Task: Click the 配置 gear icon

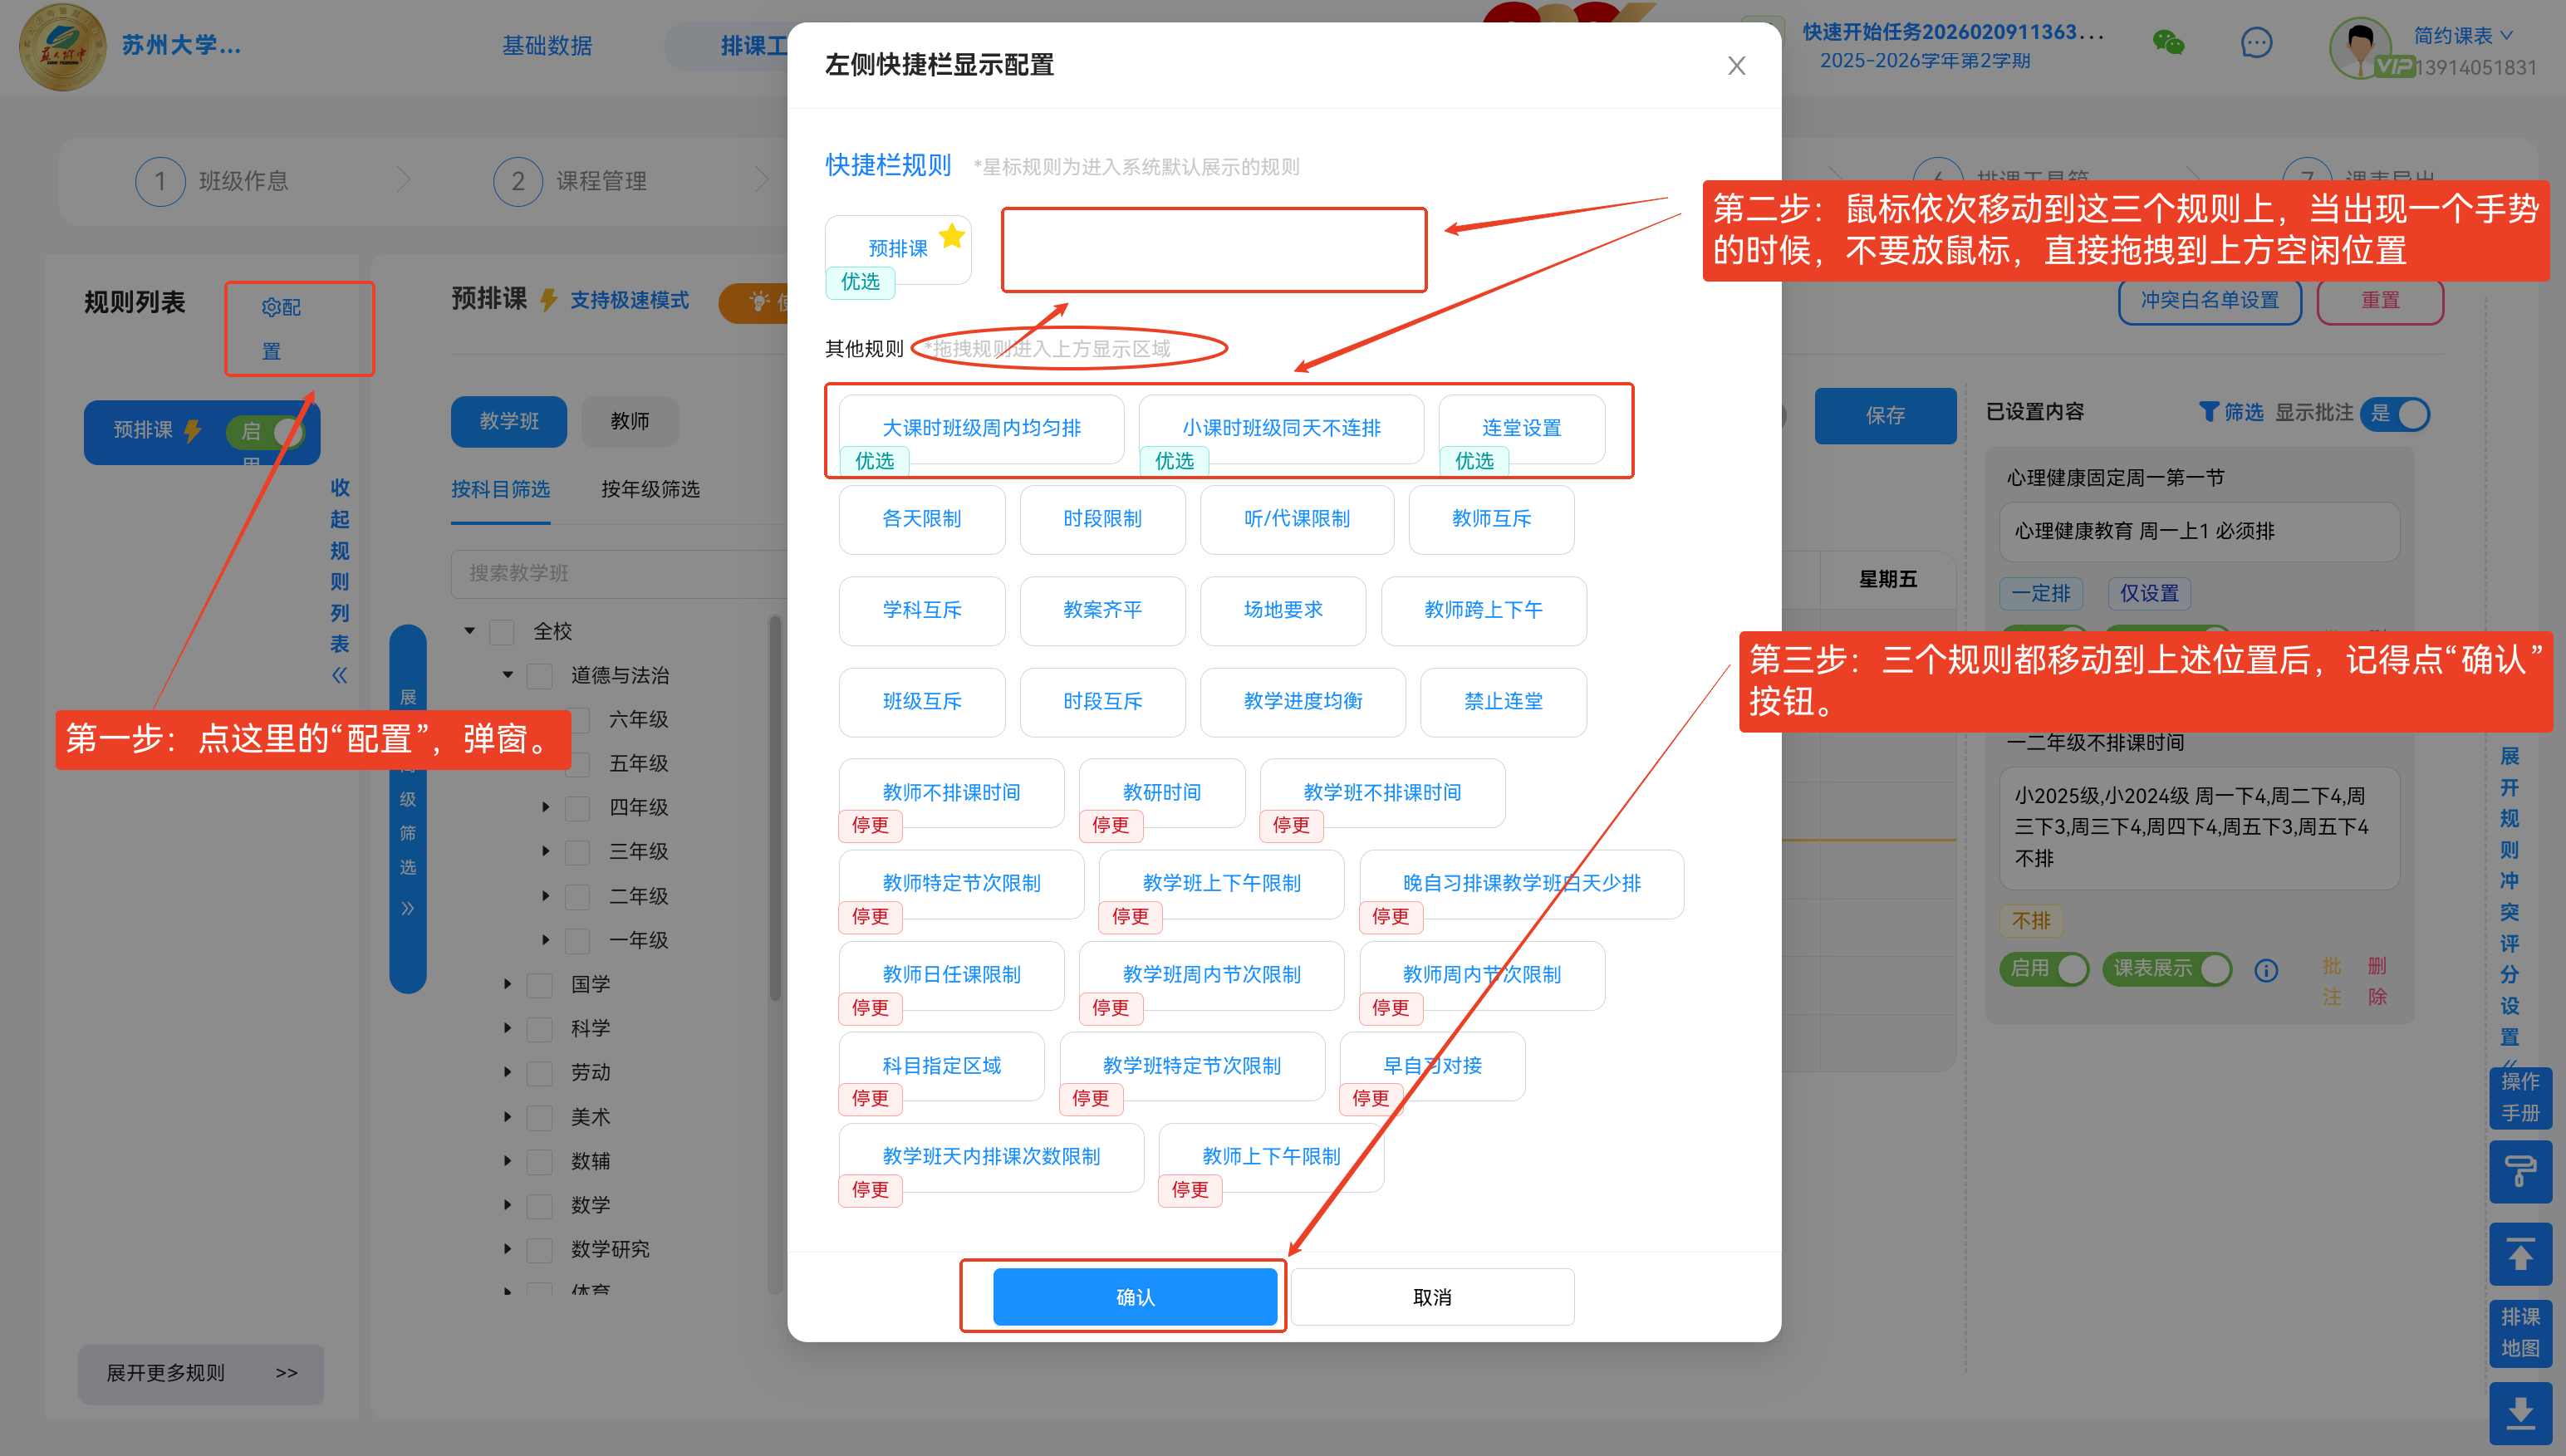Action: point(270,307)
